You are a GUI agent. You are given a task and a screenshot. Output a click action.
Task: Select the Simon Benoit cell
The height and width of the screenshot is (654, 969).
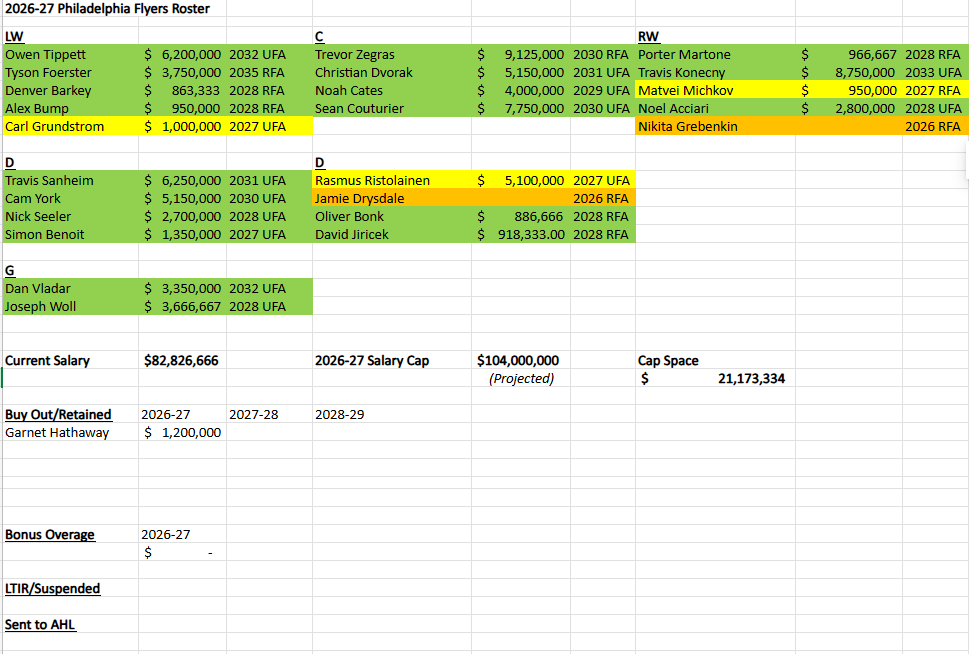point(70,234)
